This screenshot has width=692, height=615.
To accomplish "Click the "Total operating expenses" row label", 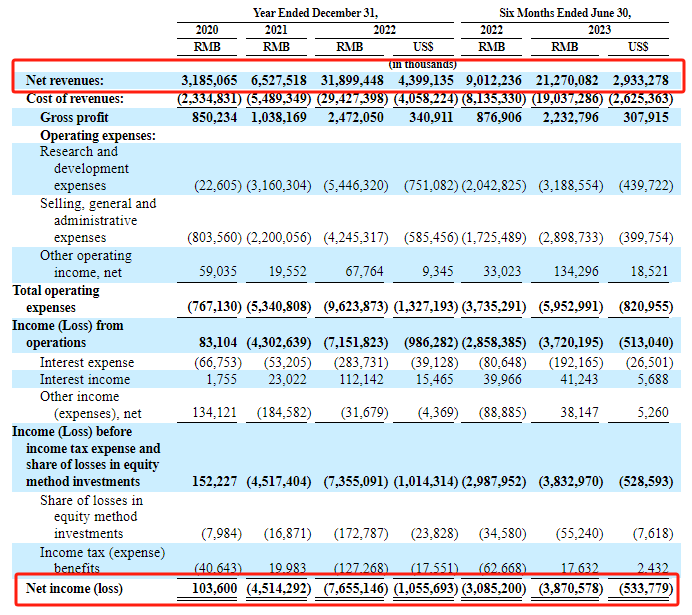I will [x=58, y=300].
